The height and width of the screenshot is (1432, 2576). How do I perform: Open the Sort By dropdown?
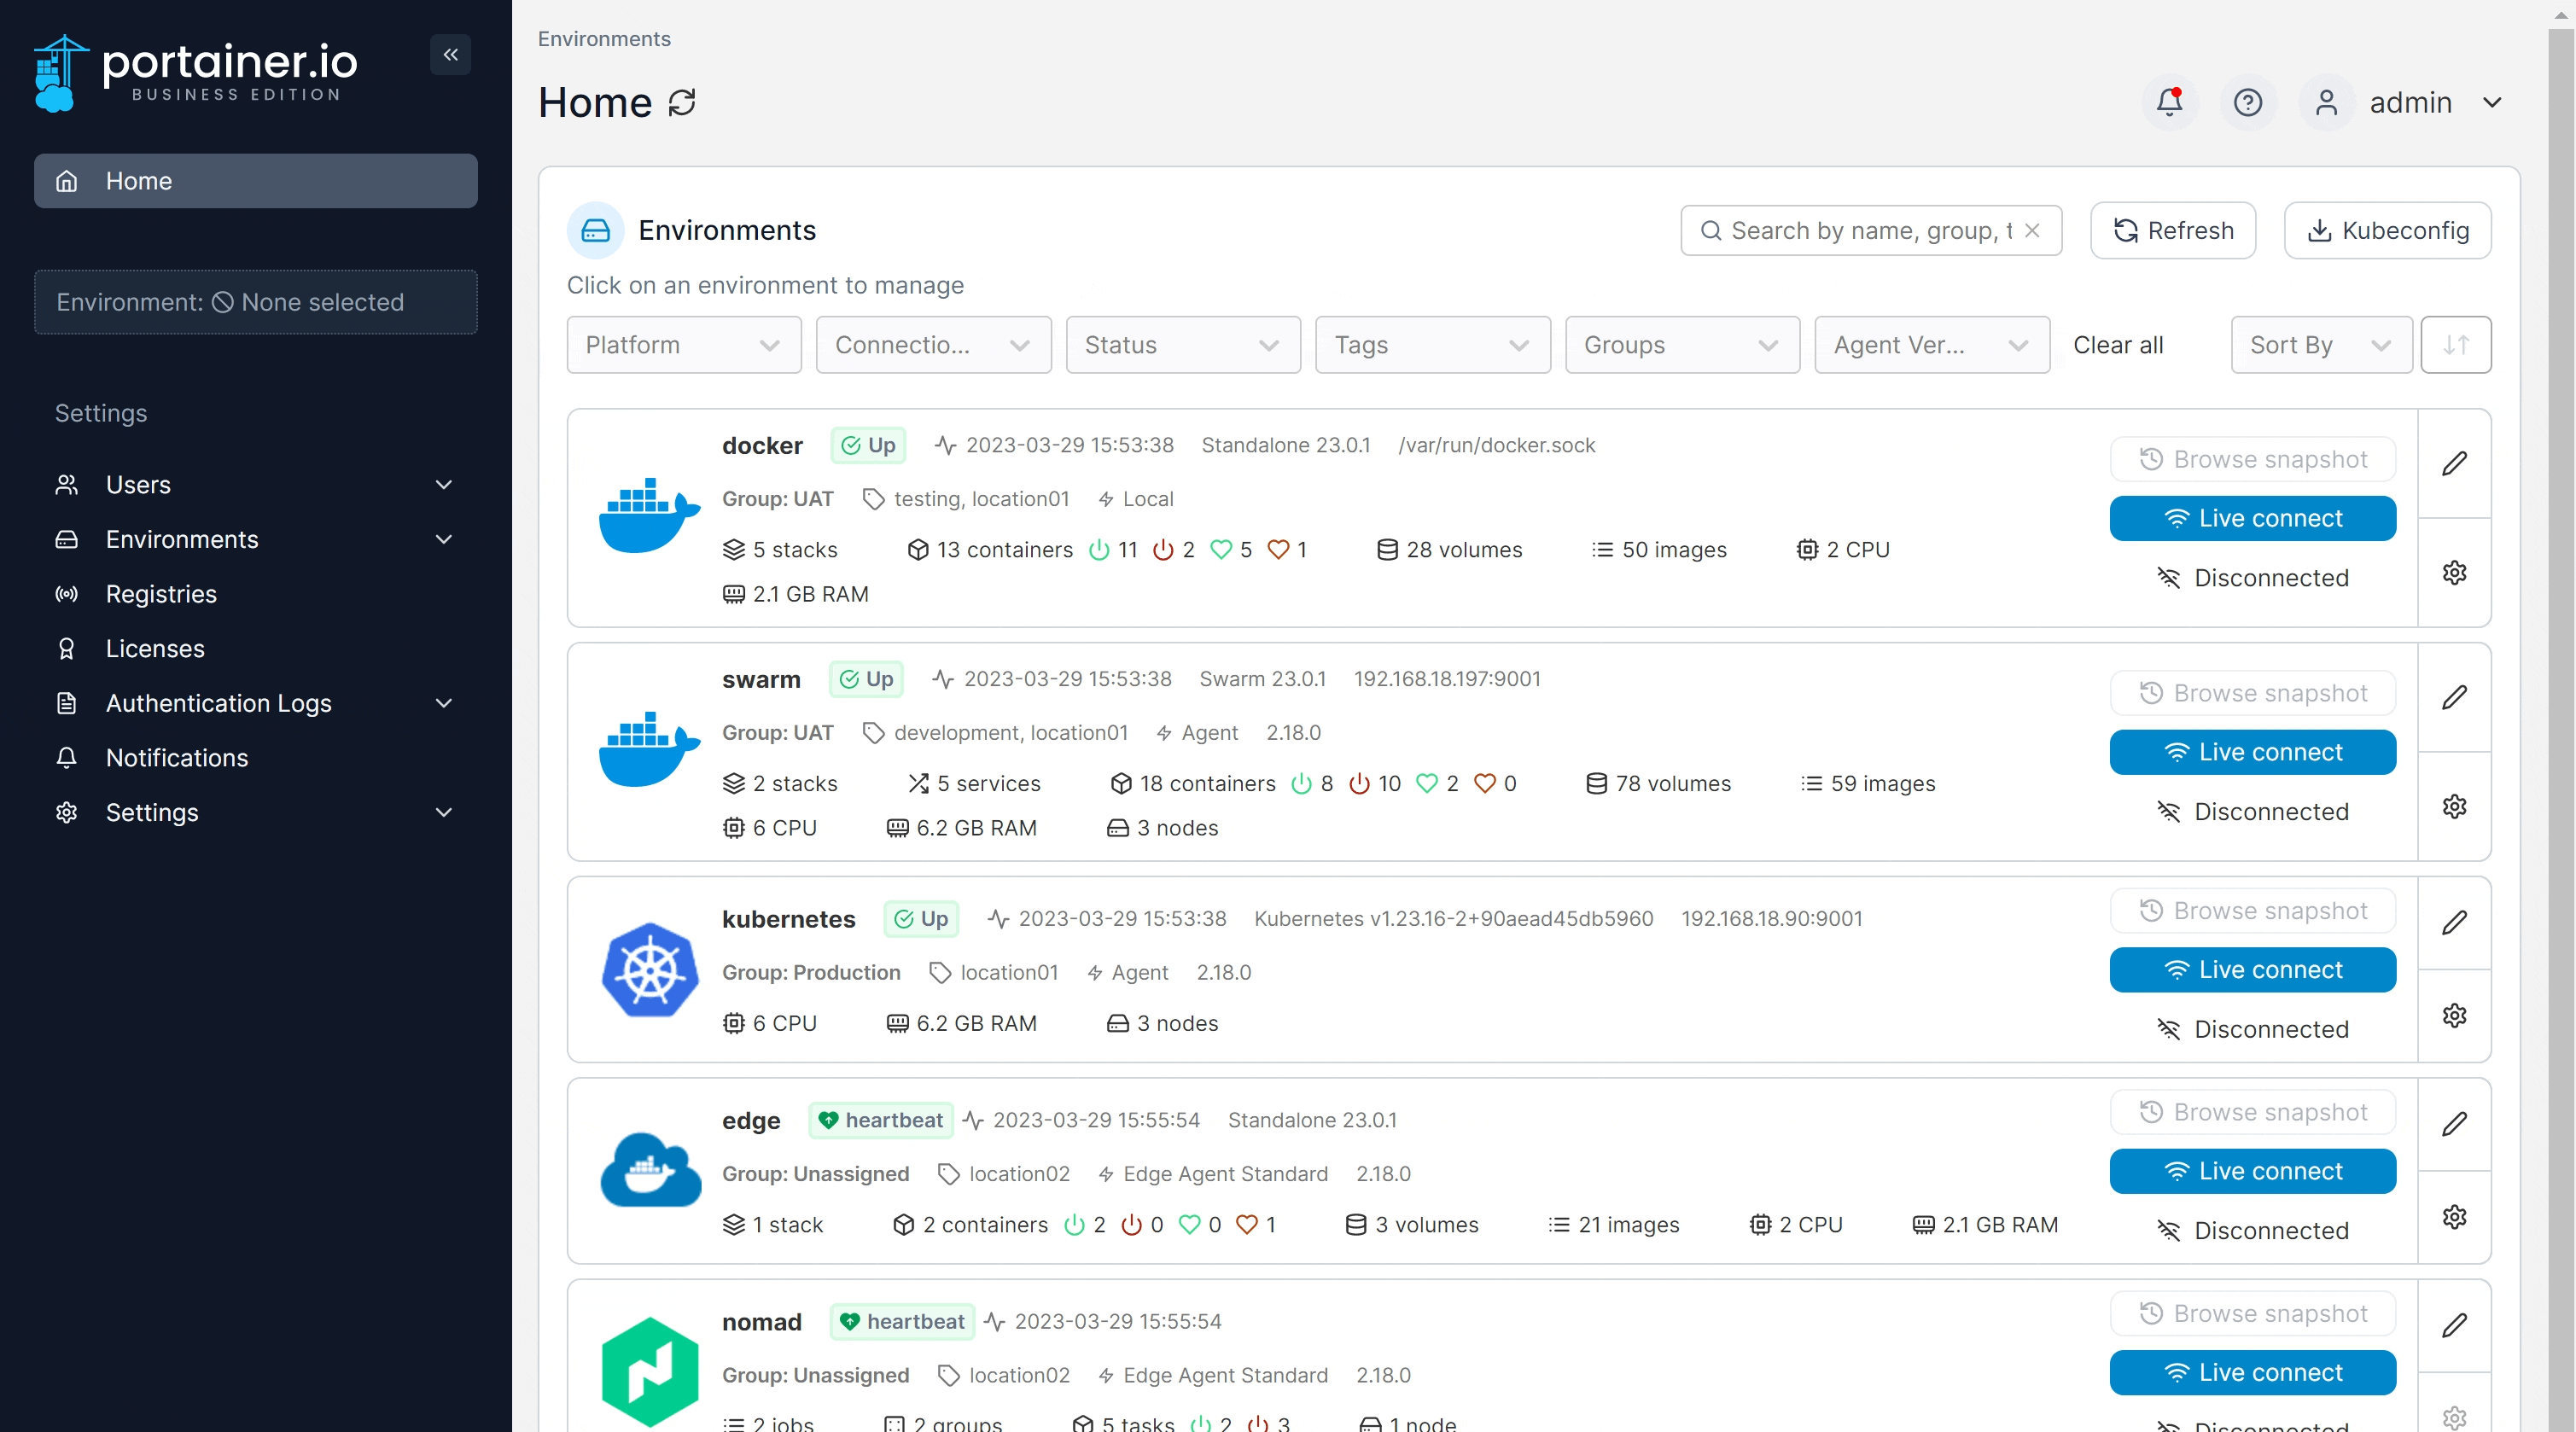click(2321, 344)
